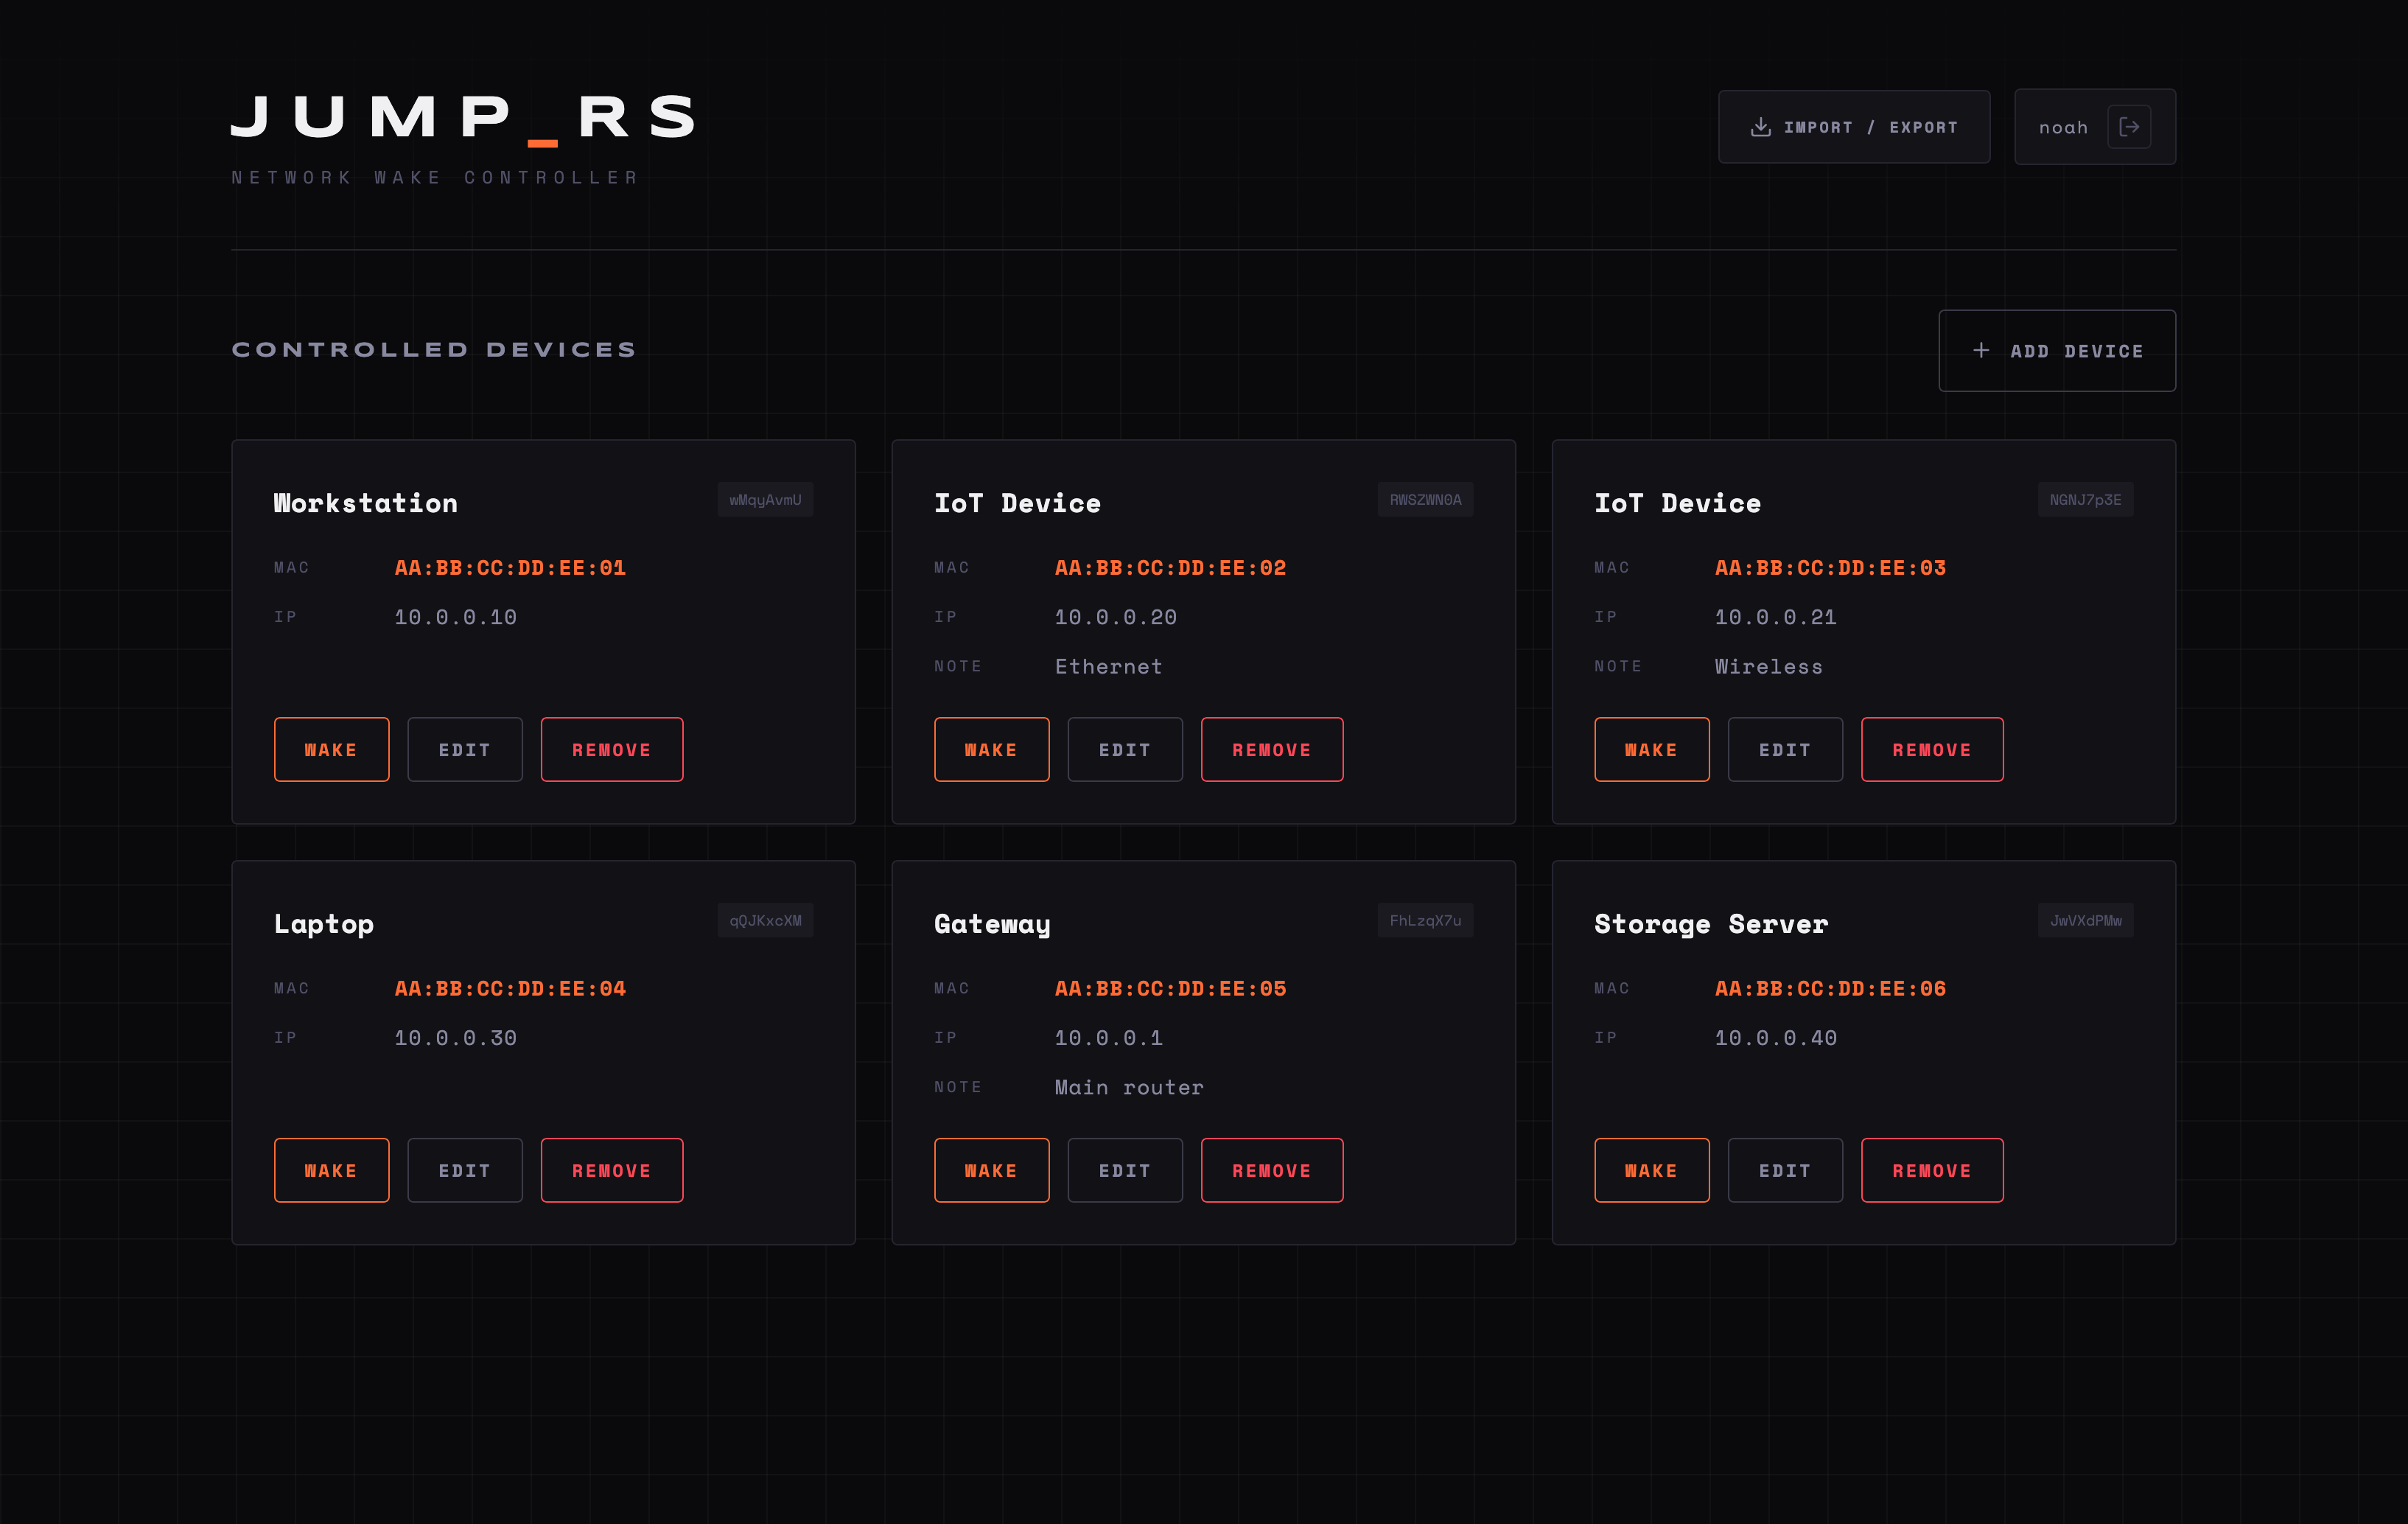2408x1524 pixels.
Task: Click the Network Wake Controller subtitle
Action: pyautogui.click(x=435, y=177)
